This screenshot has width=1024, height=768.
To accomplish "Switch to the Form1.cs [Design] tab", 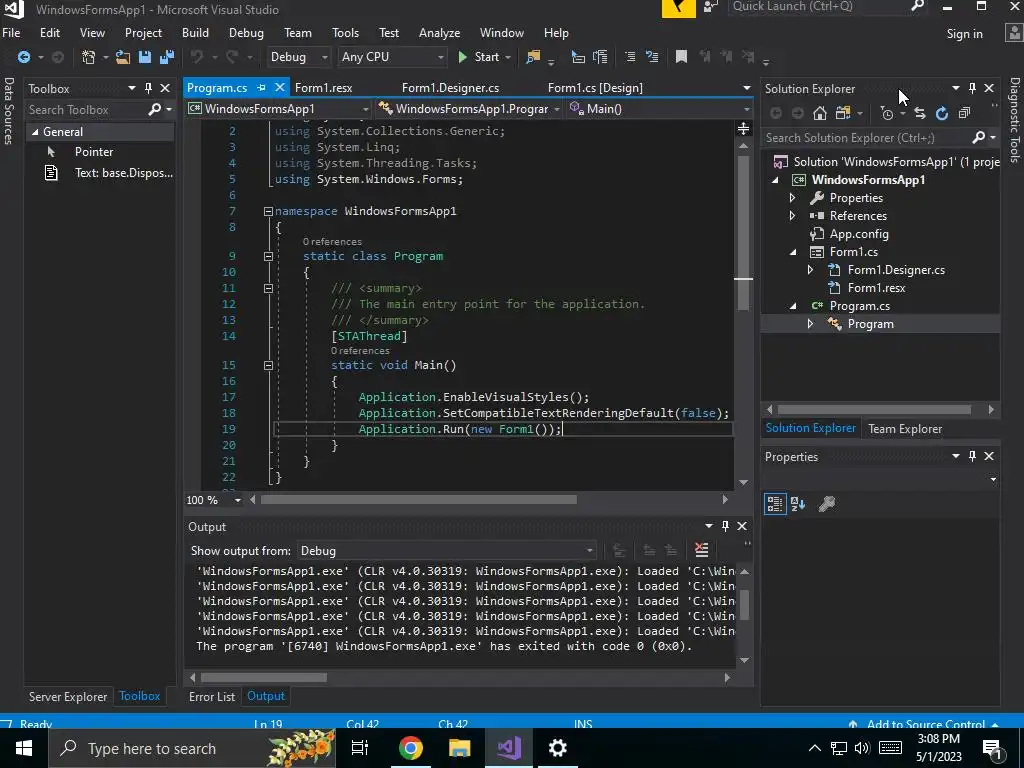I will (595, 88).
